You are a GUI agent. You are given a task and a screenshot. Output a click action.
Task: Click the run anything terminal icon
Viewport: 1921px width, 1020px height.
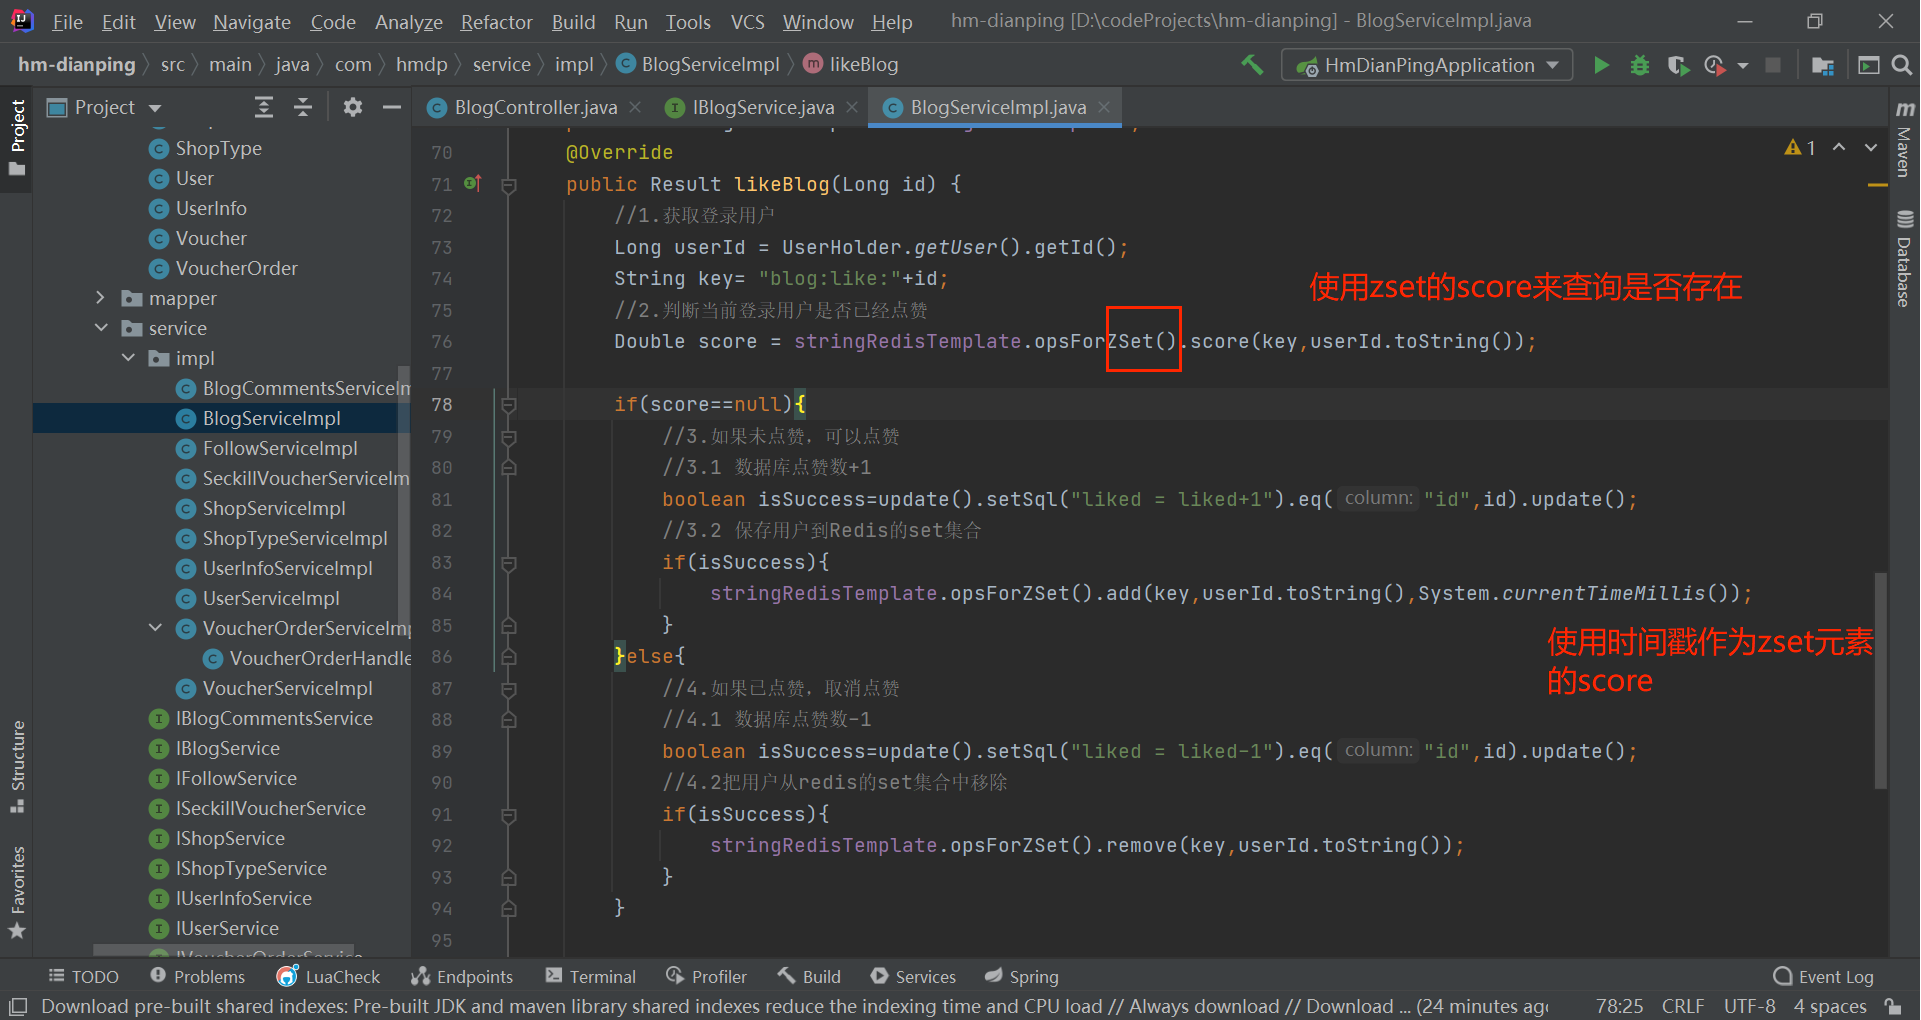tap(1868, 65)
